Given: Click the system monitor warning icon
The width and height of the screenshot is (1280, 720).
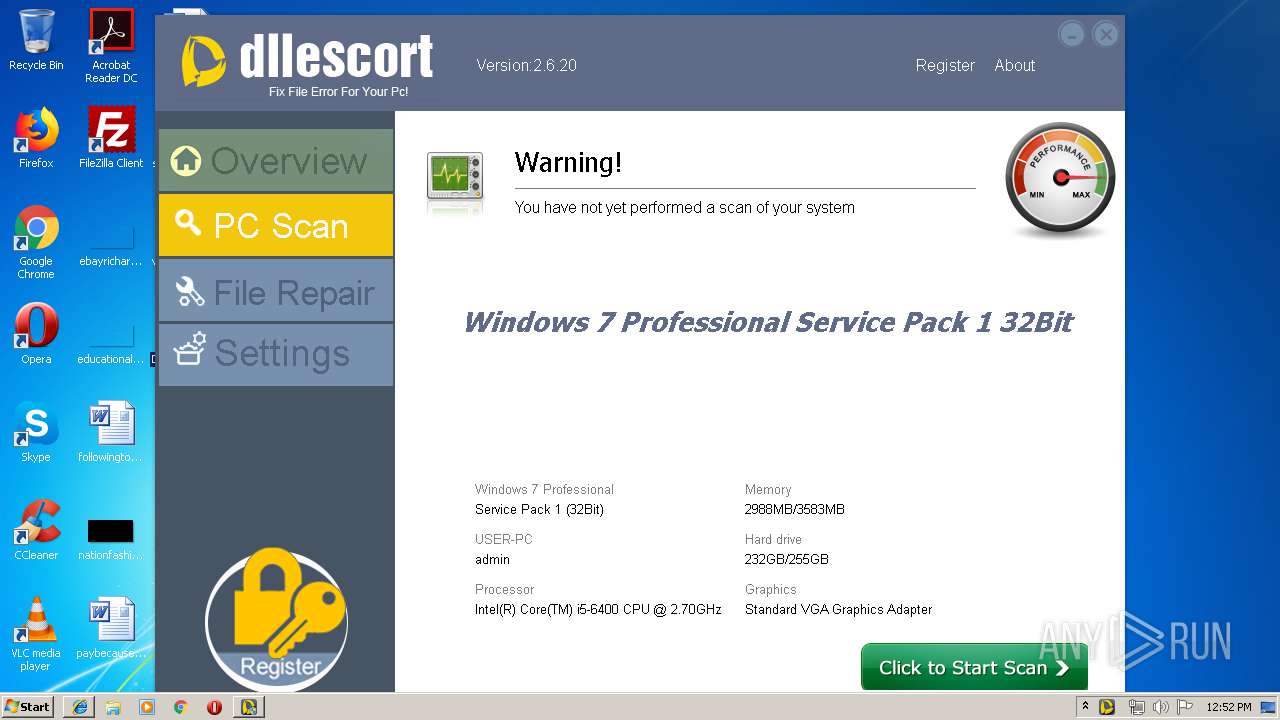Looking at the screenshot, I should [x=455, y=180].
